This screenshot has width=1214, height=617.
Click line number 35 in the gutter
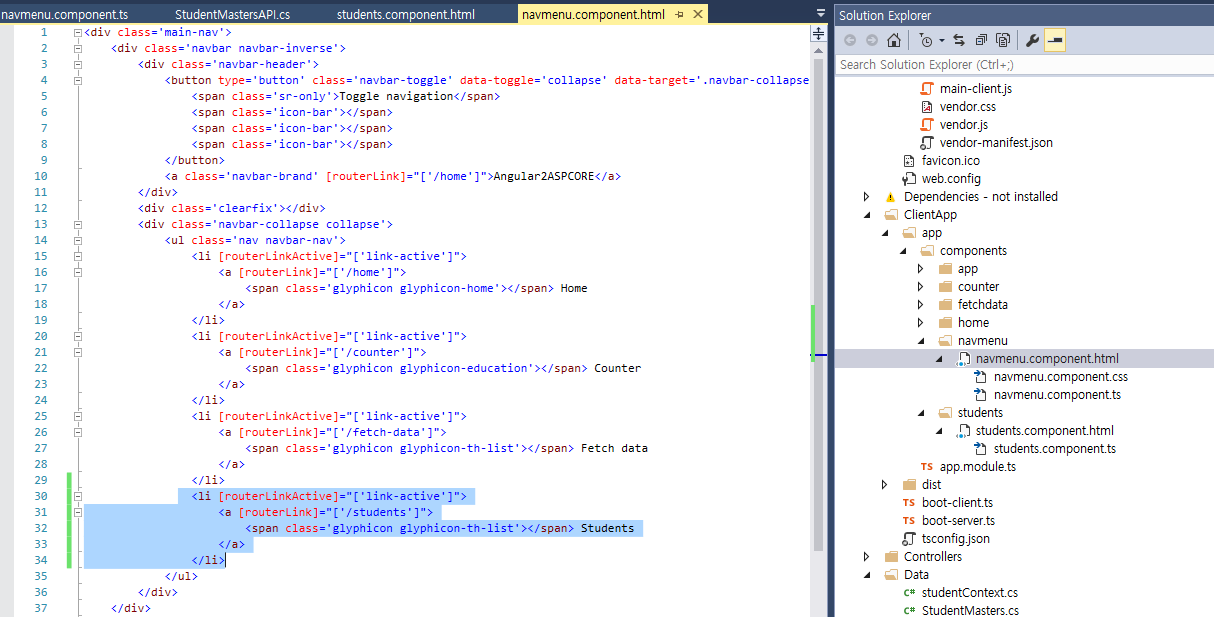(40, 576)
